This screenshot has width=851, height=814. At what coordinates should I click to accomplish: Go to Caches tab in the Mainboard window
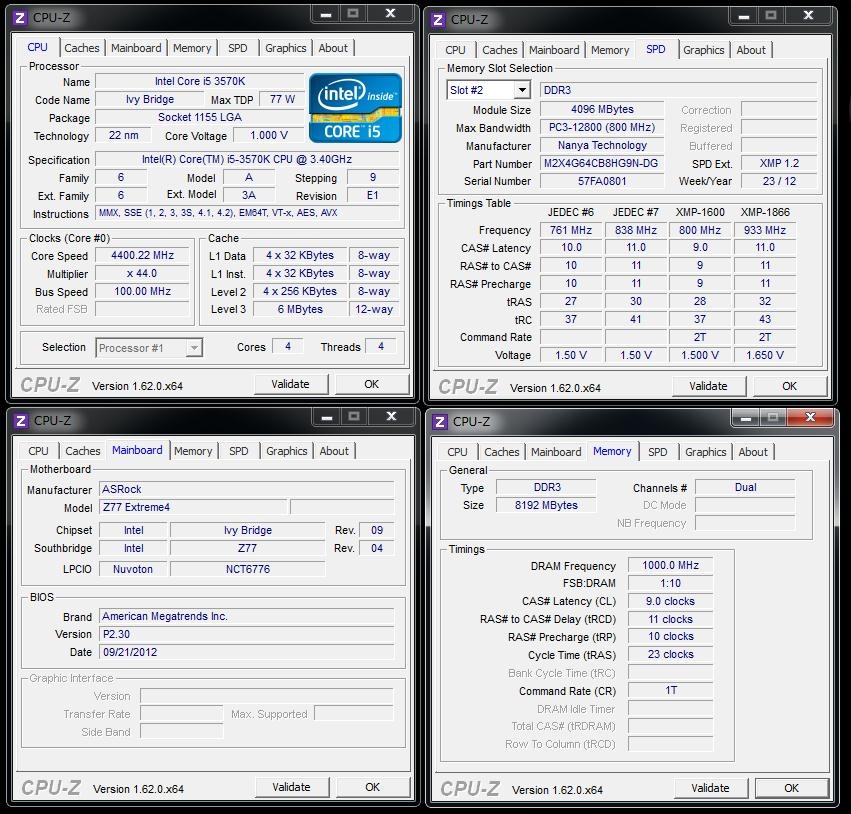click(x=82, y=451)
